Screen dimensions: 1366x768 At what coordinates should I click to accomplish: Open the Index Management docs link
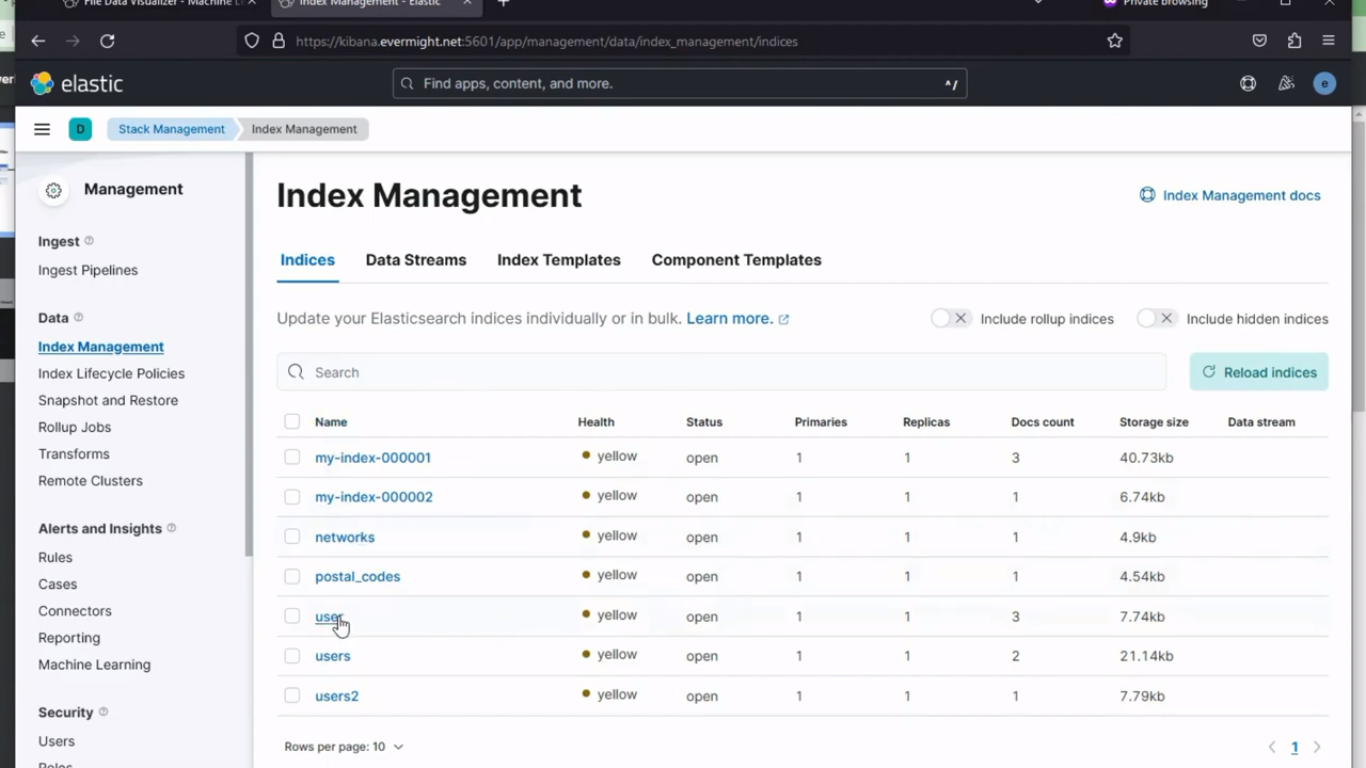click(x=1230, y=195)
